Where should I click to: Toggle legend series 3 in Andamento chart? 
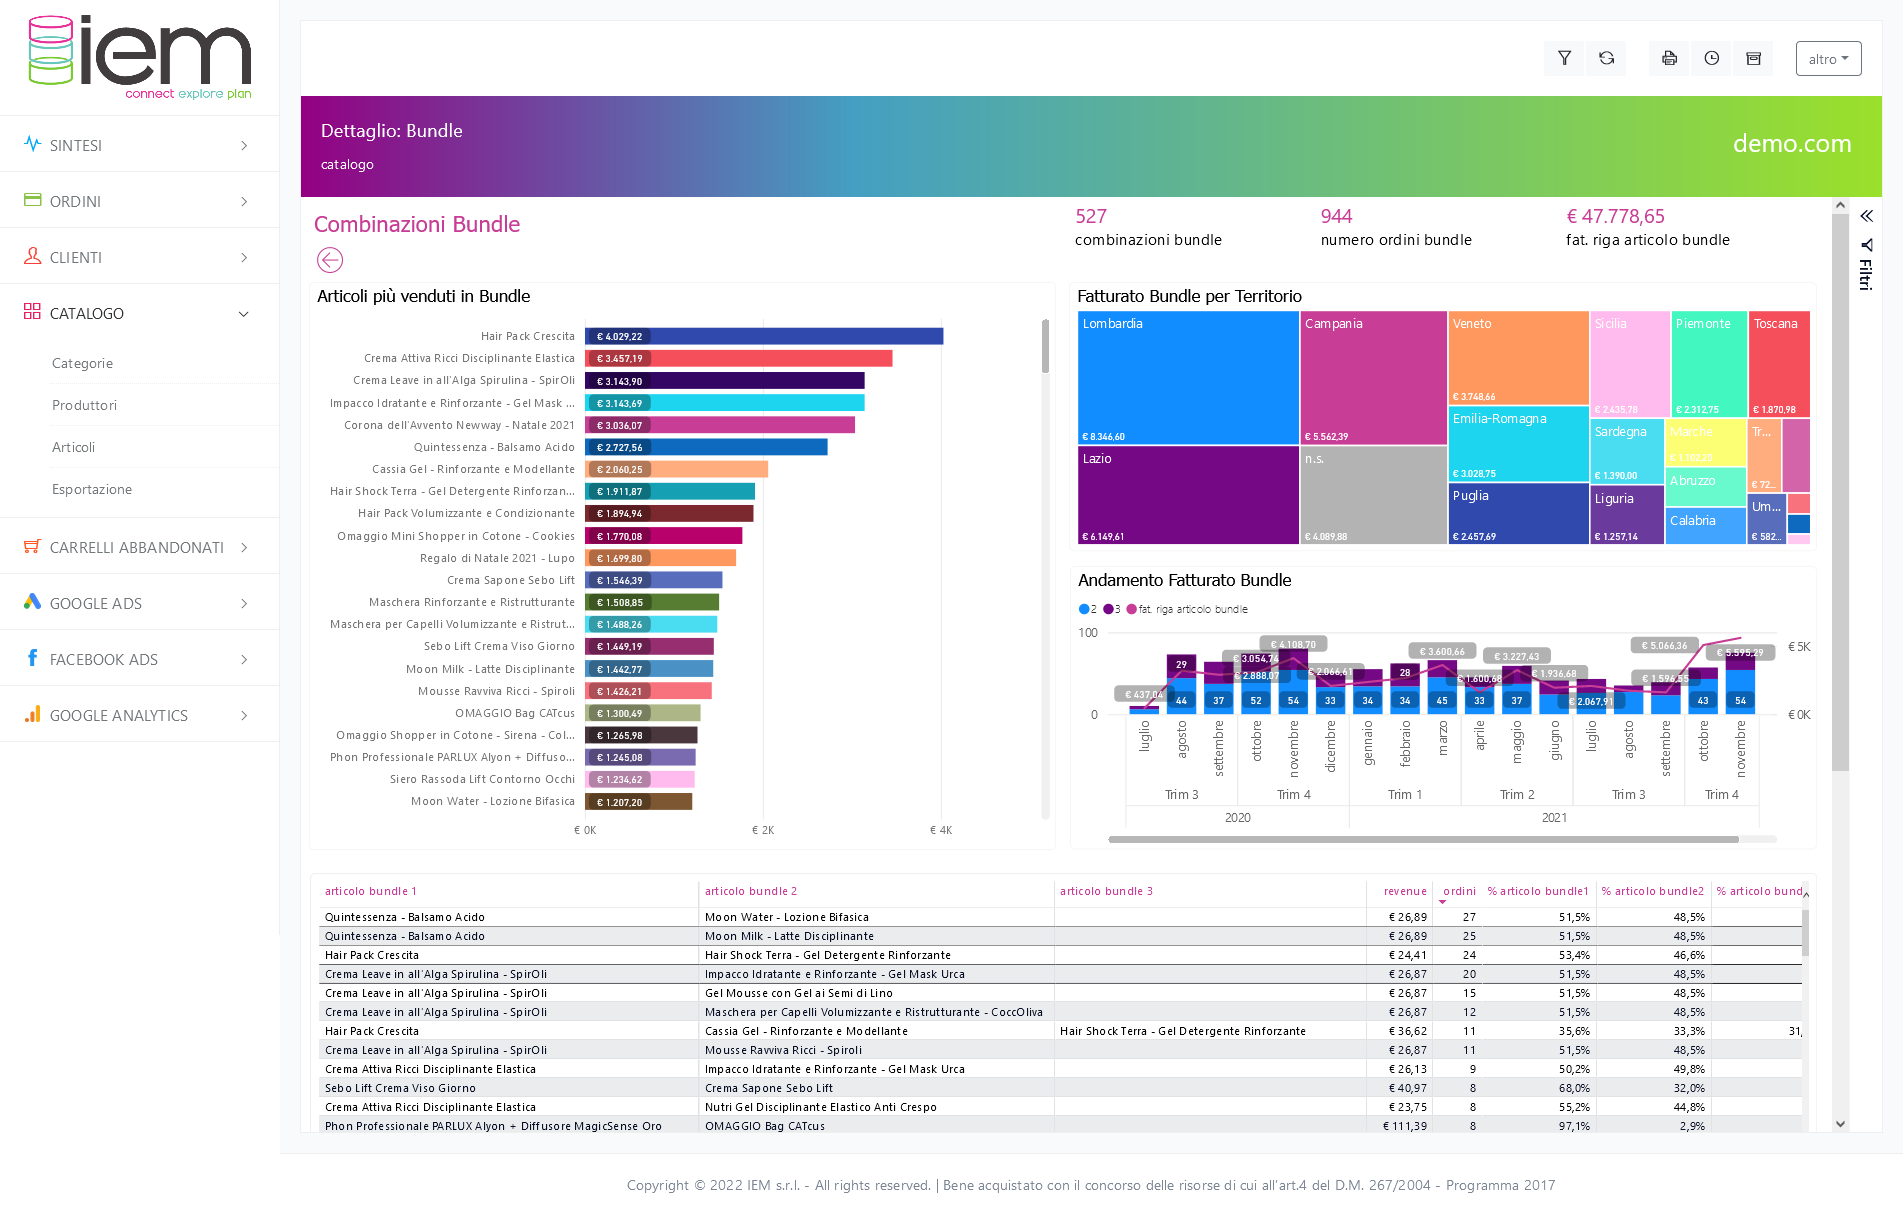(1112, 609)
